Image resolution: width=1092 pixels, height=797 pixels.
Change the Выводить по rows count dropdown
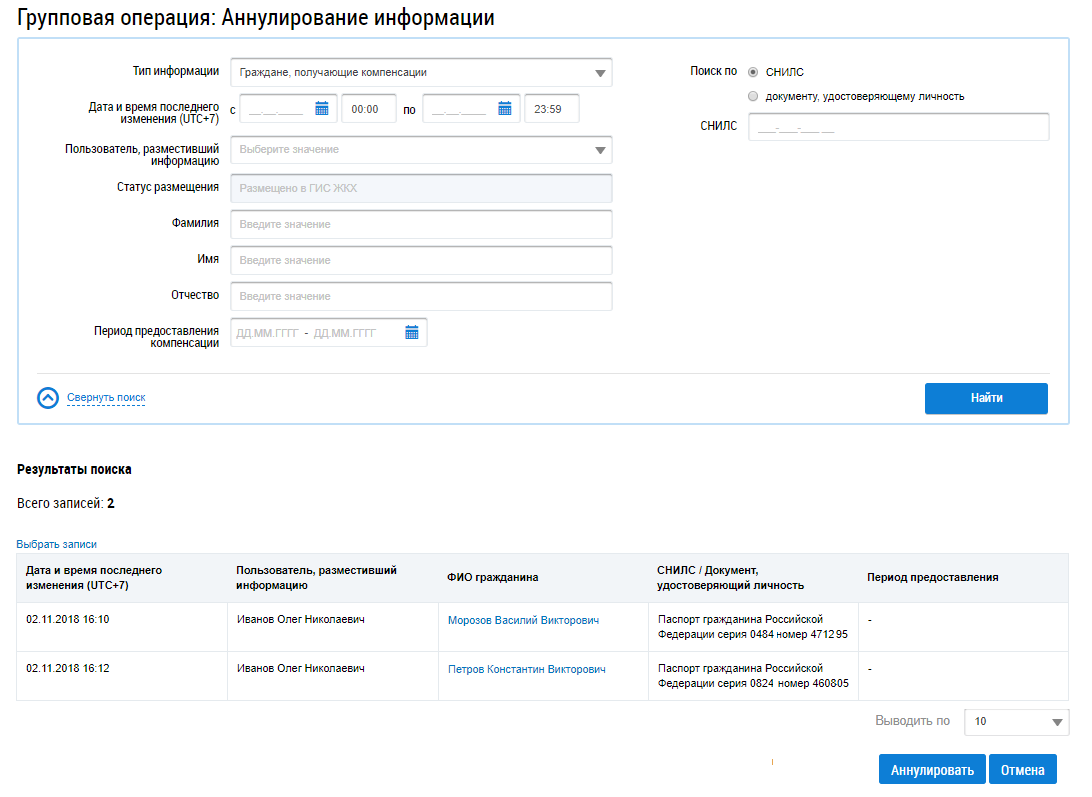1016,722
